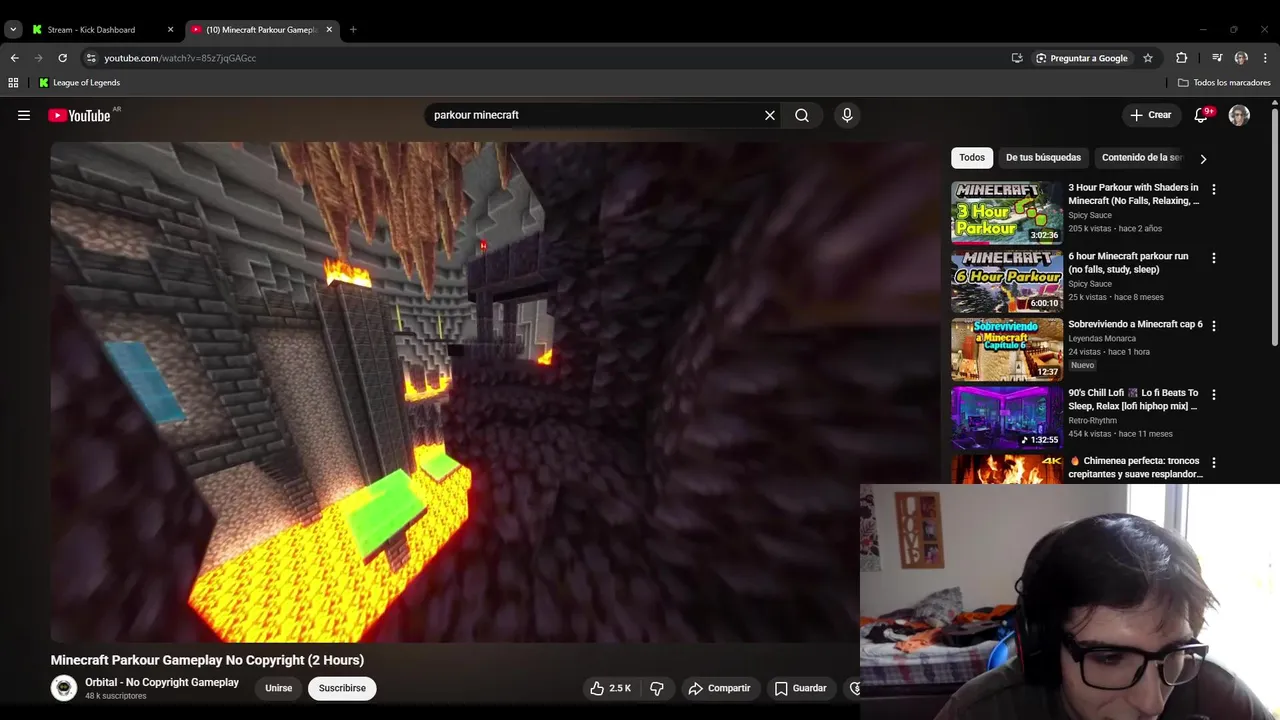Go back in the browser

point(14,58)
